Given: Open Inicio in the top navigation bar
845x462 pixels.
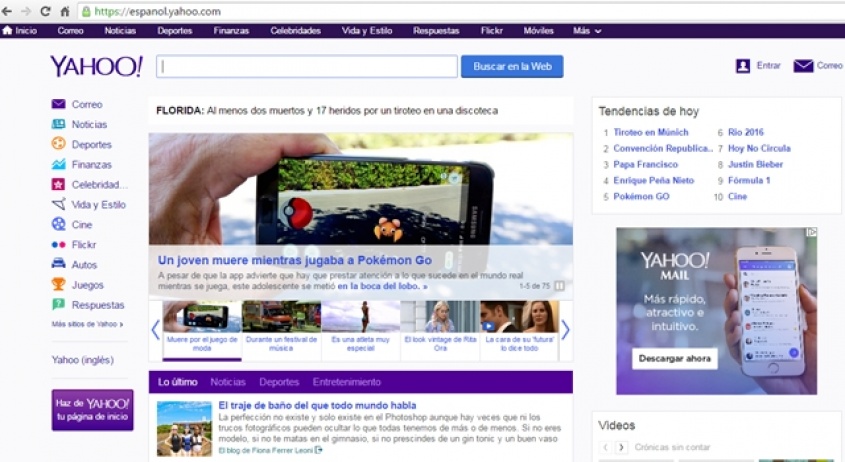Looking at the screenshot, I should [x=20, y=31].
